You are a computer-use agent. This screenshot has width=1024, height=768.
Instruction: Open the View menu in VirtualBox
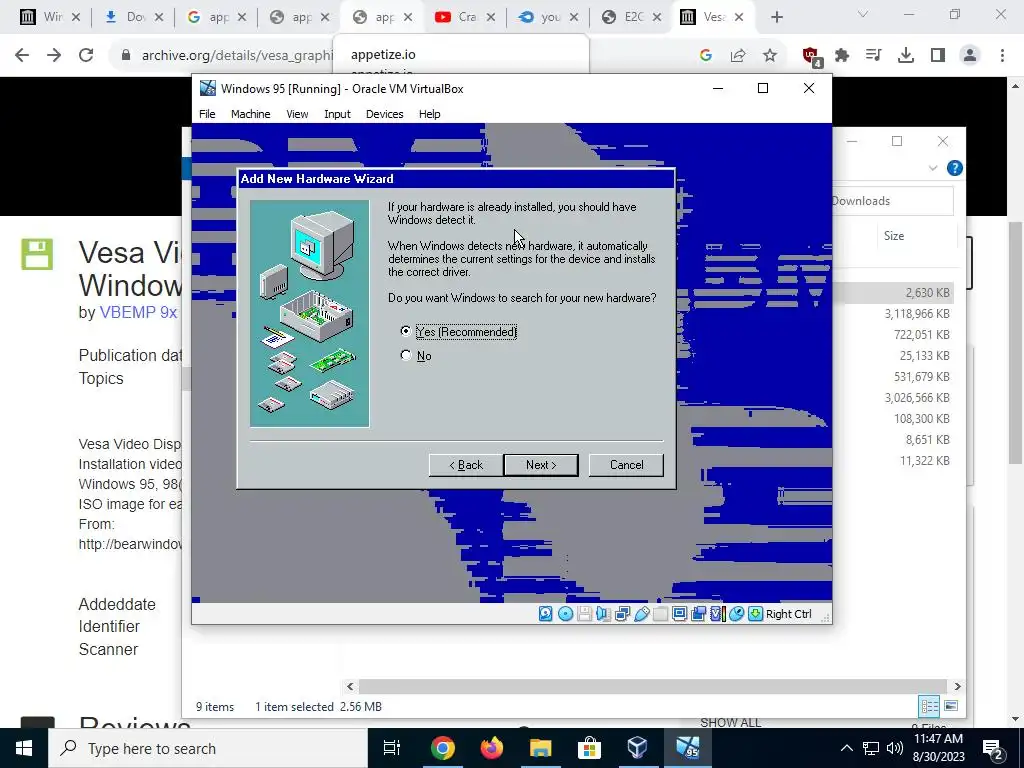point(296,114)
